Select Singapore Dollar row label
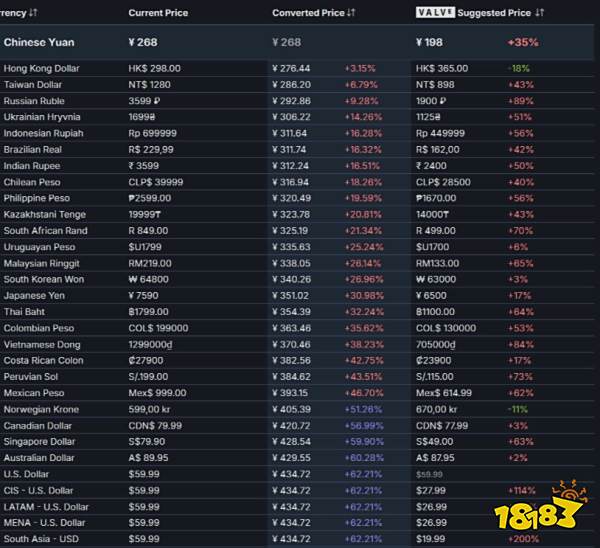Screen dimensions: 600x548 point(39,442)
